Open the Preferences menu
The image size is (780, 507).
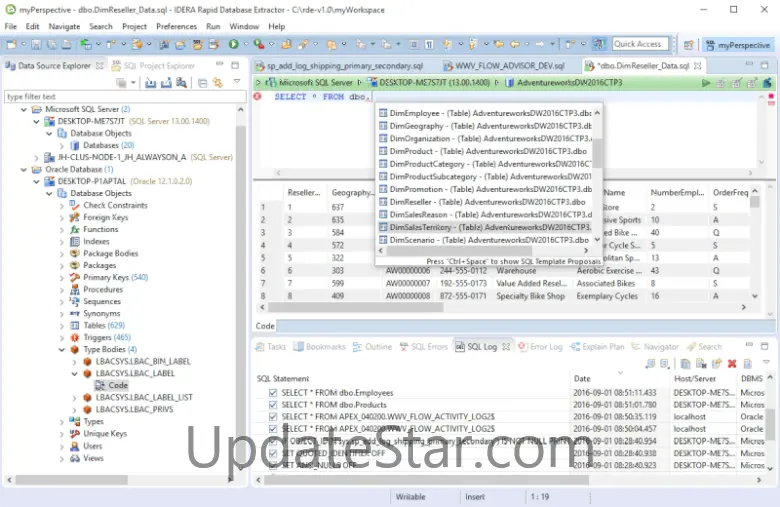pyautogui.click(x=177, y=26)
